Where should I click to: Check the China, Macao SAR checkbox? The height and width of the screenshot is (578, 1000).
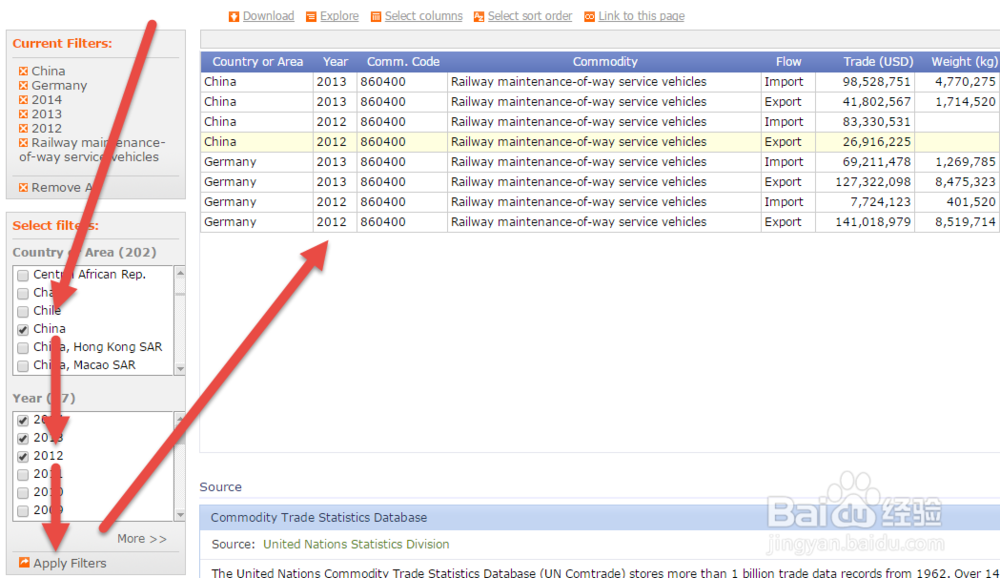[23, 366]
